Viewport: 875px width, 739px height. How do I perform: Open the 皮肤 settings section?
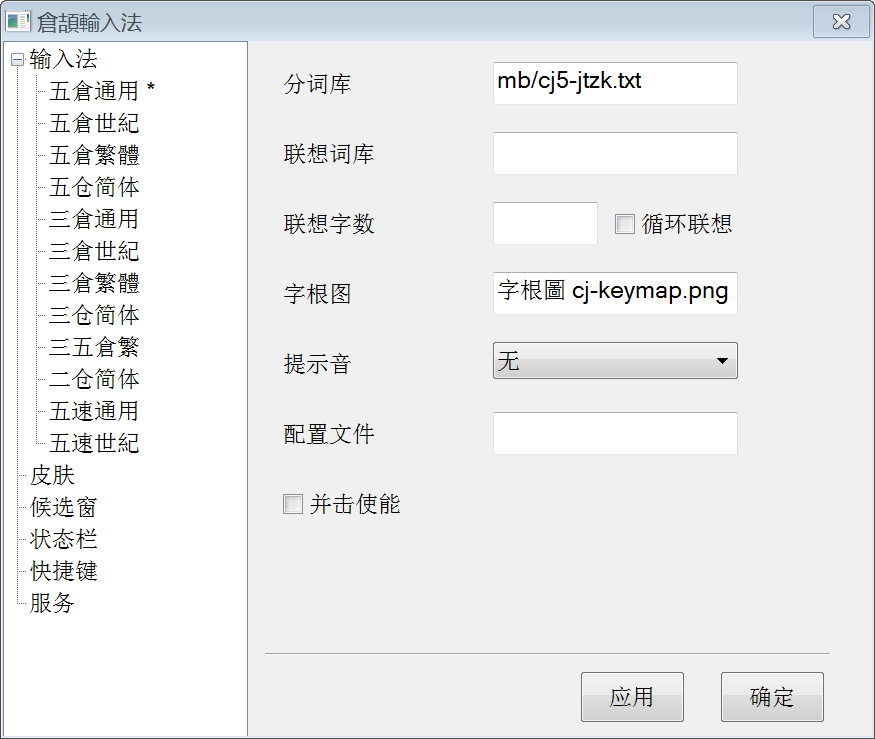point(52,475)
